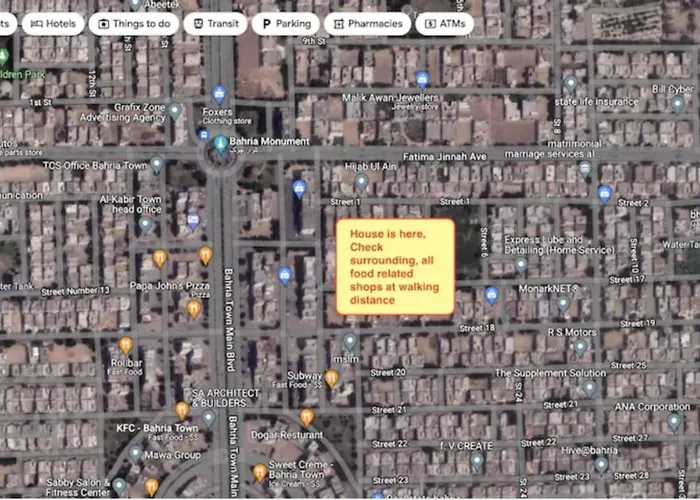Click the MonarkNET location pin
The image size is (700, 500).
[563, 303]
